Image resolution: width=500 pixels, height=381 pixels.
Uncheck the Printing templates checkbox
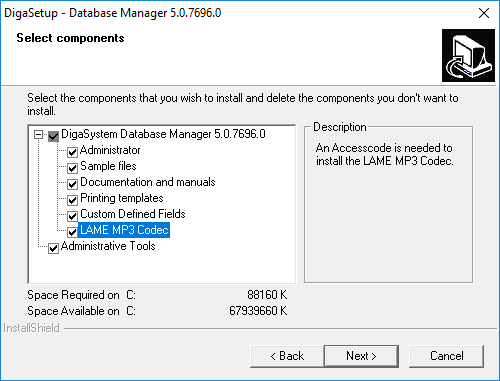point(72,200)
